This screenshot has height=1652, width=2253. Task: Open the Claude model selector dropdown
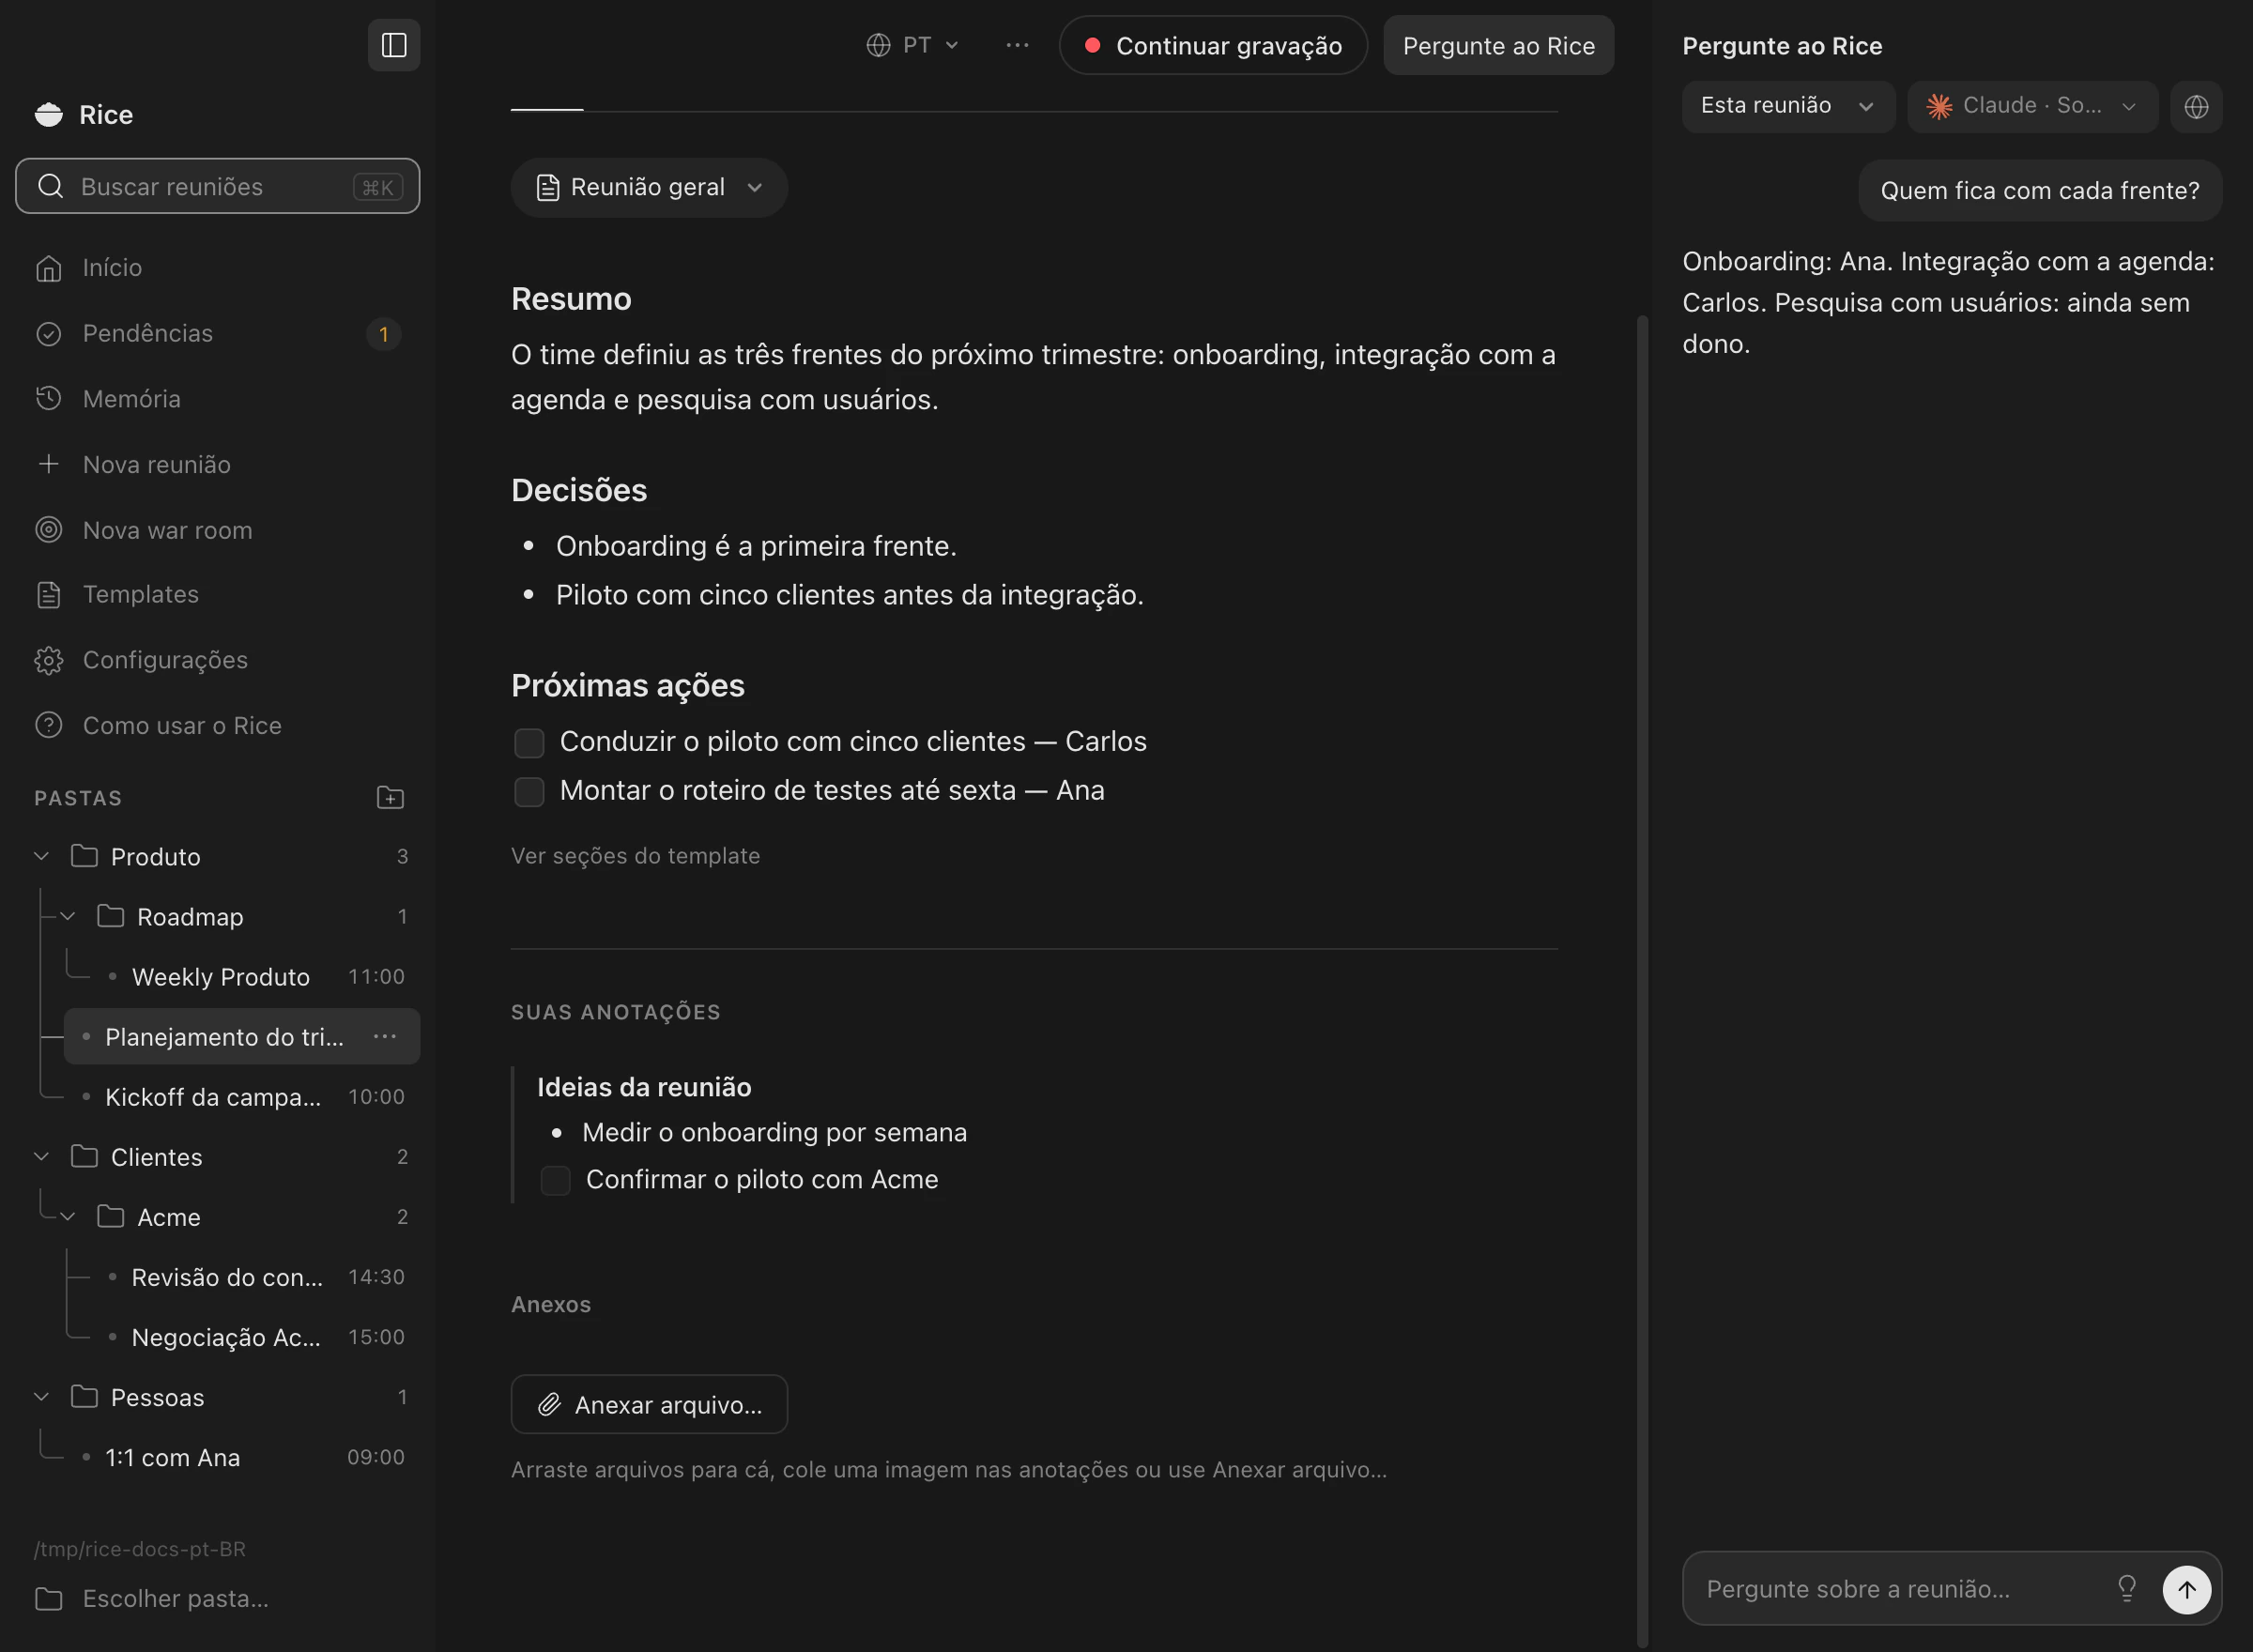point(2031,106)
